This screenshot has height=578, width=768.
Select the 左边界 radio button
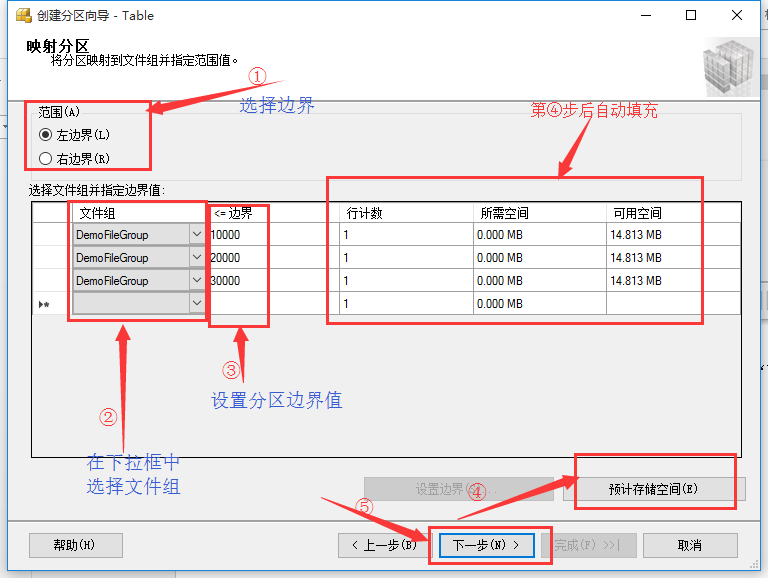45,134
